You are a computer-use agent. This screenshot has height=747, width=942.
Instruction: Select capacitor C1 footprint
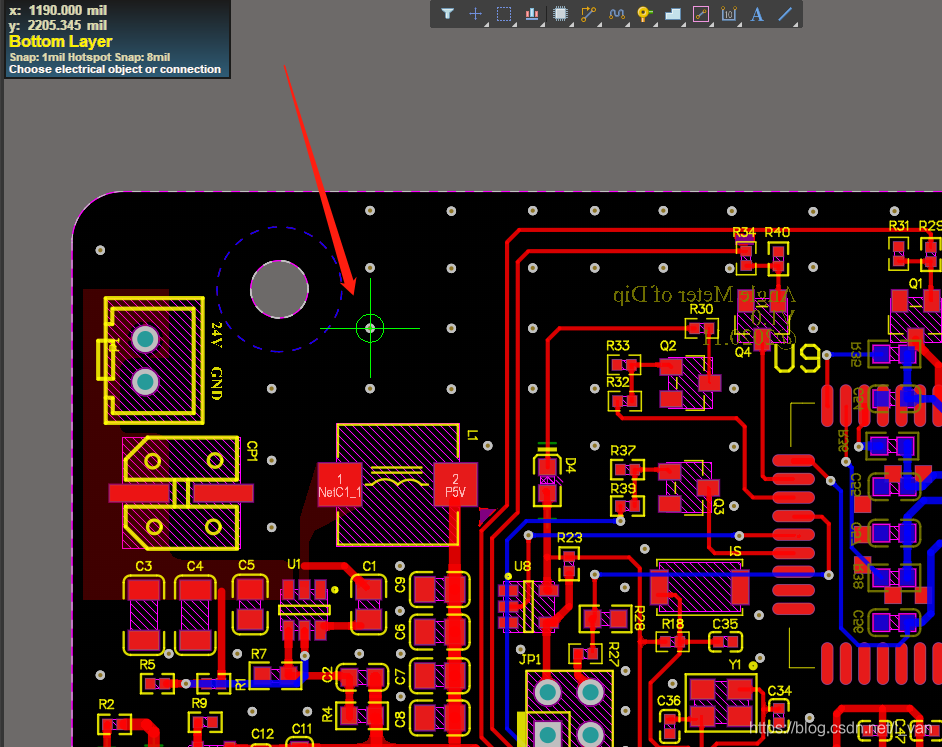pyautogui.click(x=368, y=605)
